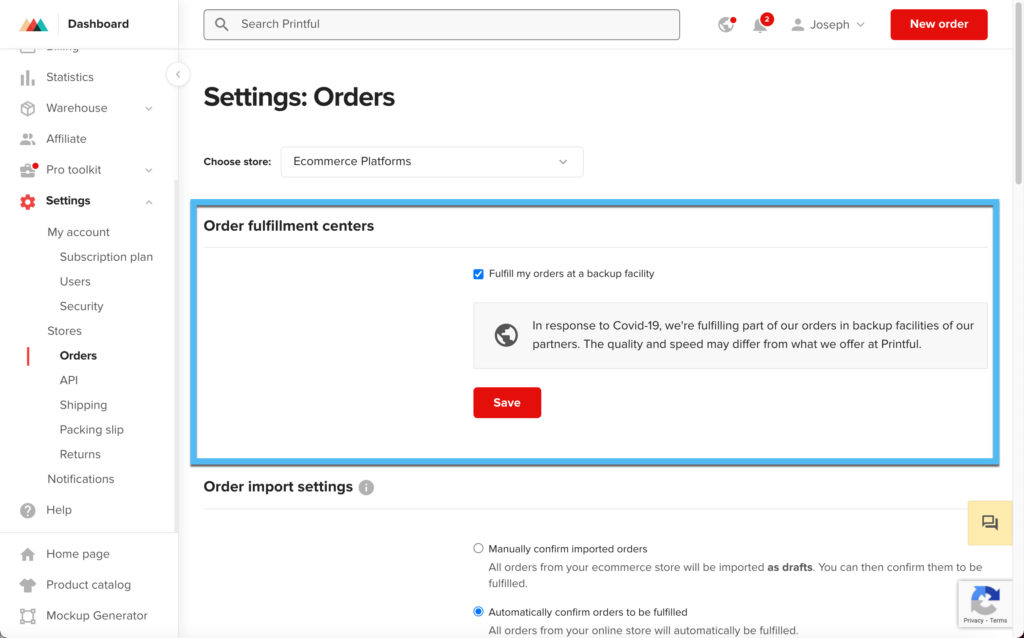Open the globe language icon in header
Image resolution: width=1024 pixels, height=638 pixels.
click(x=726, y=24)
